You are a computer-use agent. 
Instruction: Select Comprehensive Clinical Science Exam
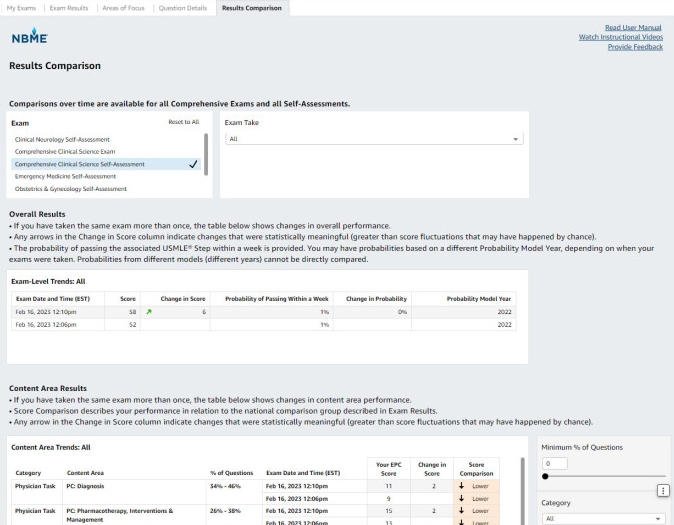[65, 151]
